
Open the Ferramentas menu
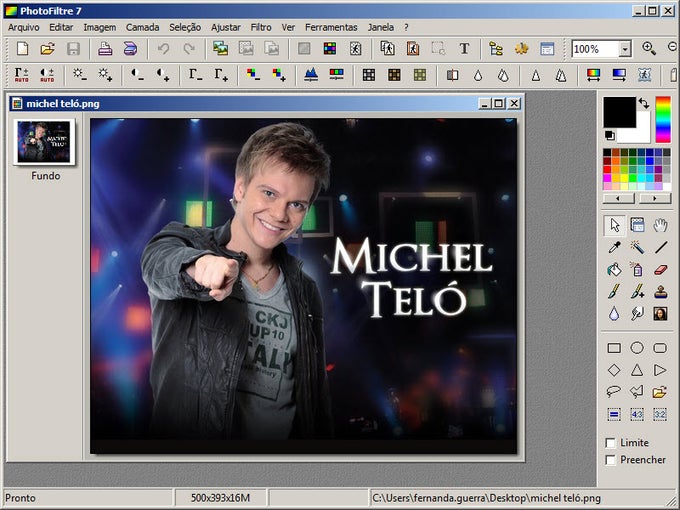[x=331, y=27]
